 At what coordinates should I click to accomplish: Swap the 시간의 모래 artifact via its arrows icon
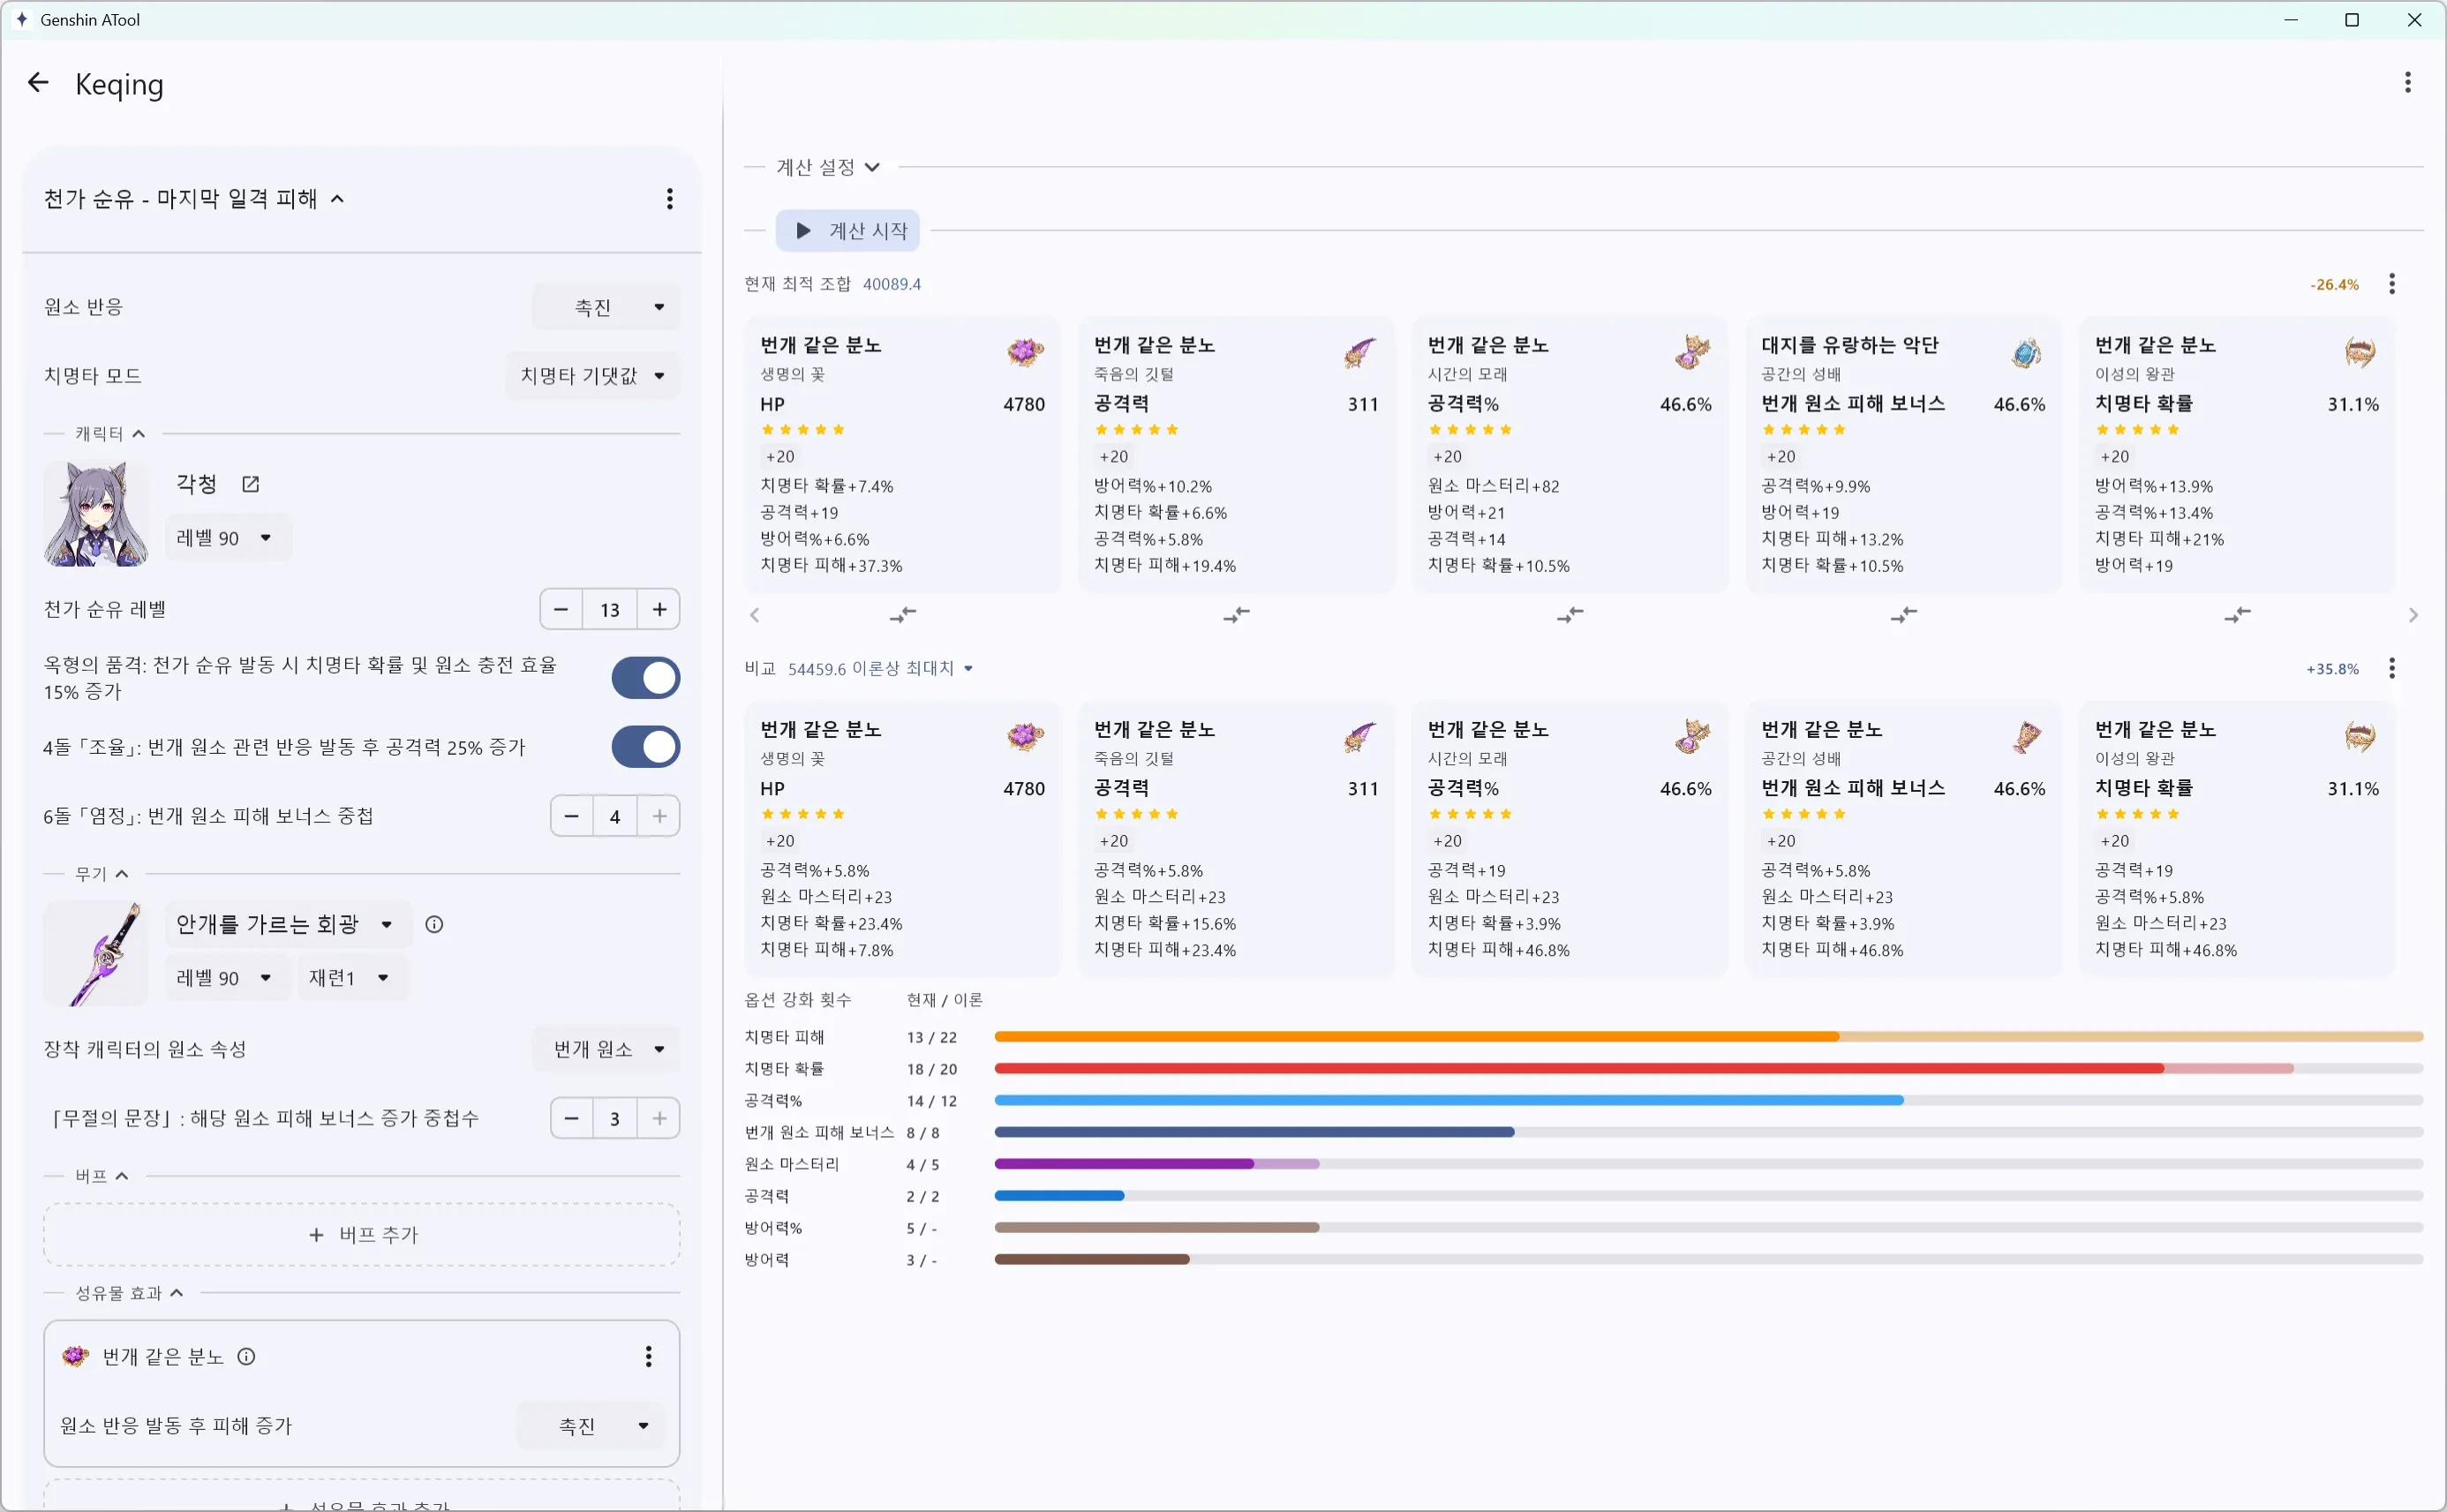pyautogui.click(x=1570, y=615)
